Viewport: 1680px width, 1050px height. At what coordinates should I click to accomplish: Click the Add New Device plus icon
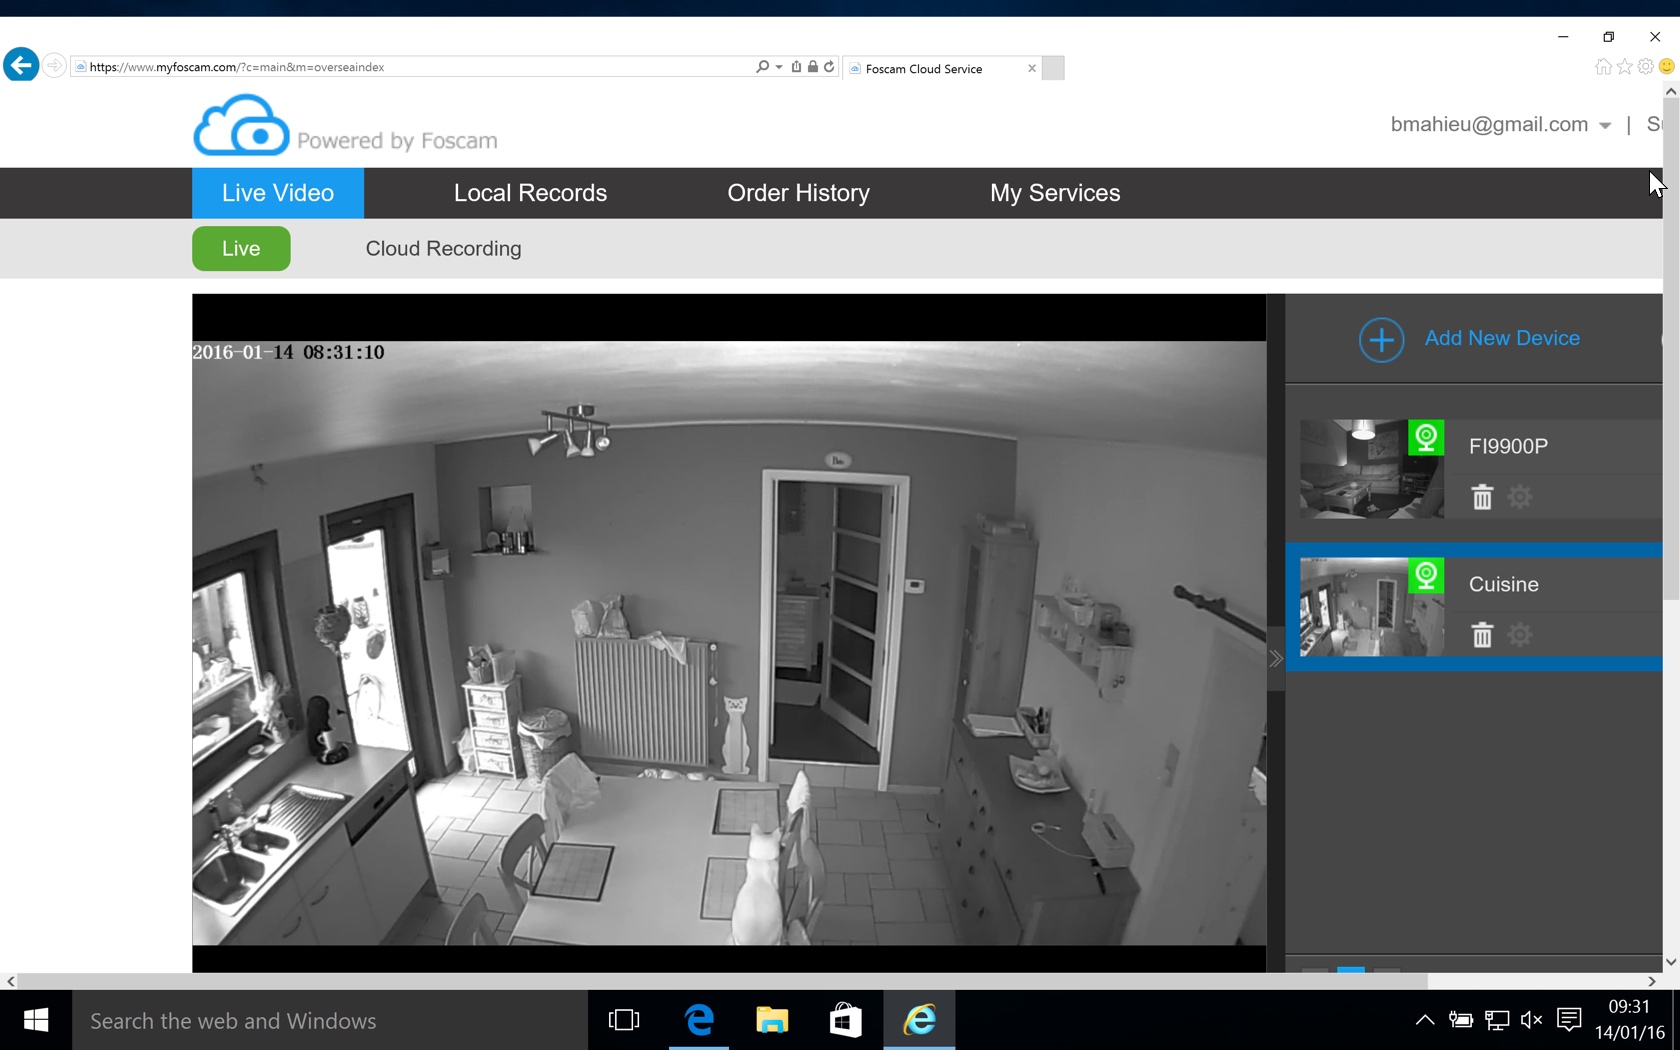(1381, 340)
